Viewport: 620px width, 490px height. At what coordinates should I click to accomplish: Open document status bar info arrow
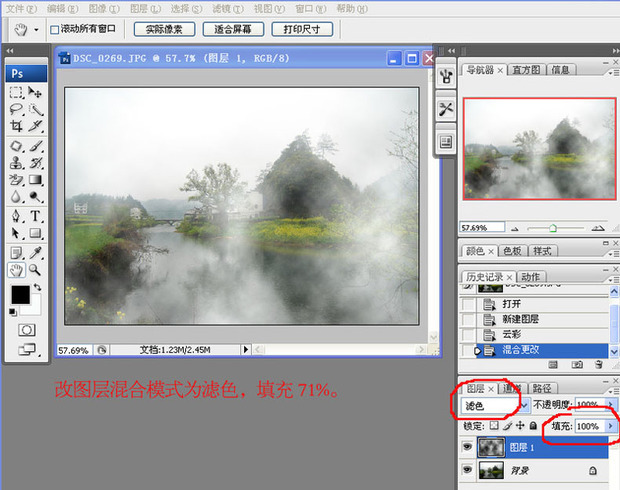[246, 350]
